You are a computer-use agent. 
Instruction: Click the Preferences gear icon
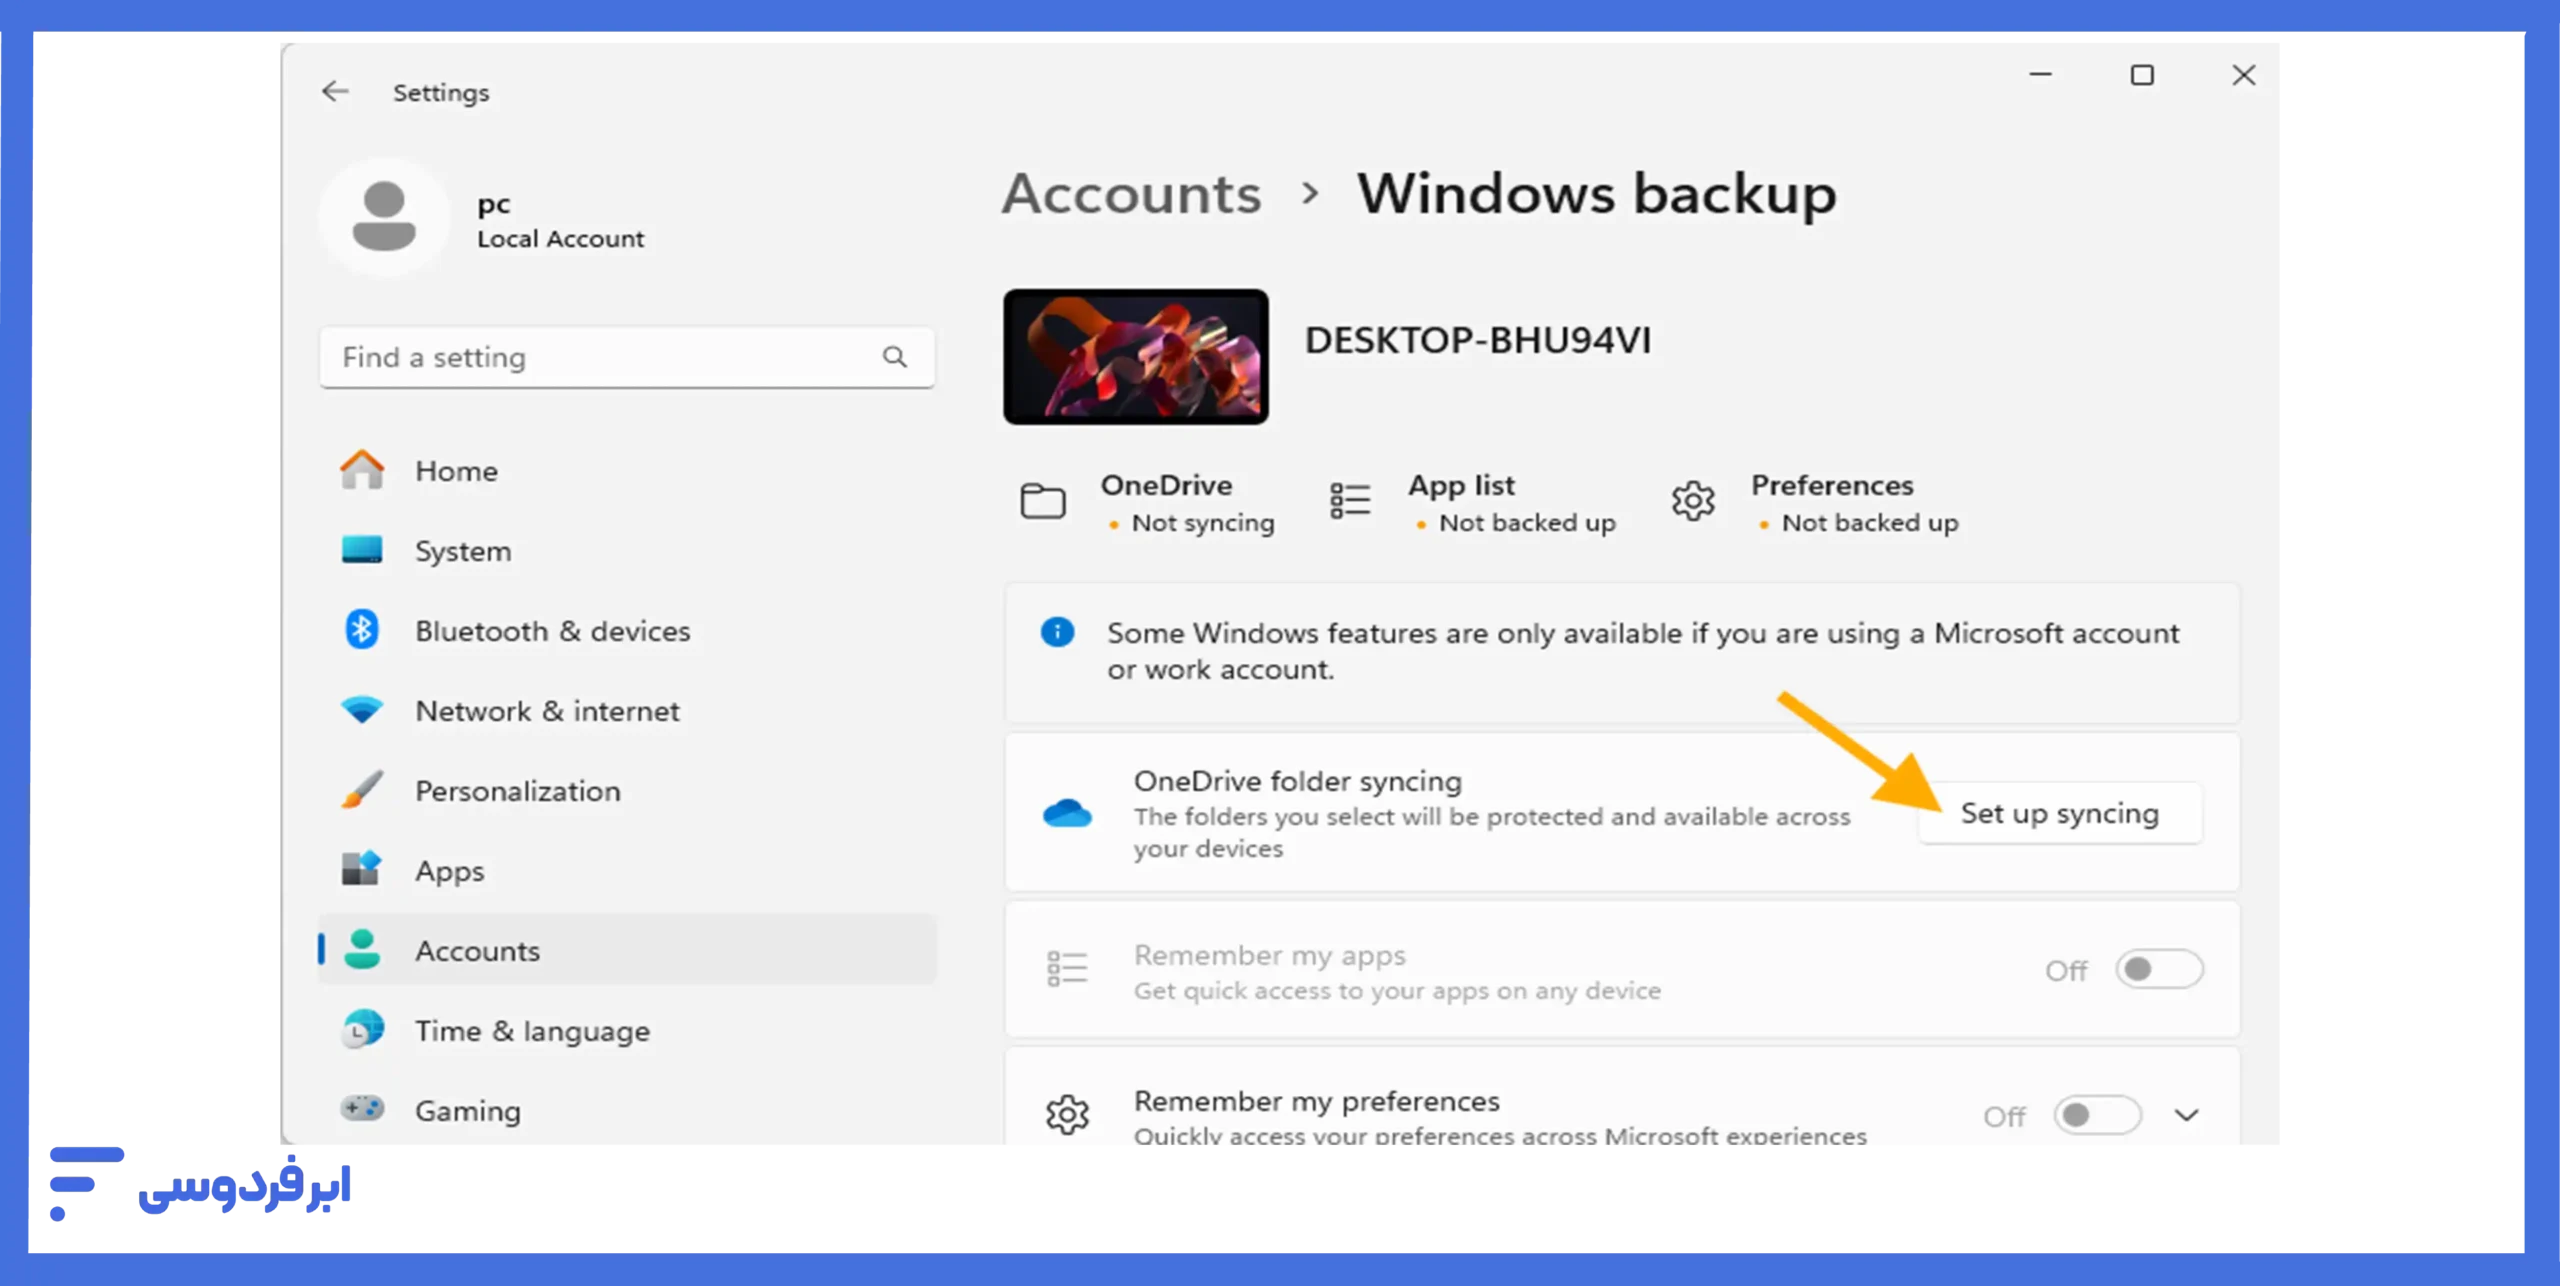1693,503
